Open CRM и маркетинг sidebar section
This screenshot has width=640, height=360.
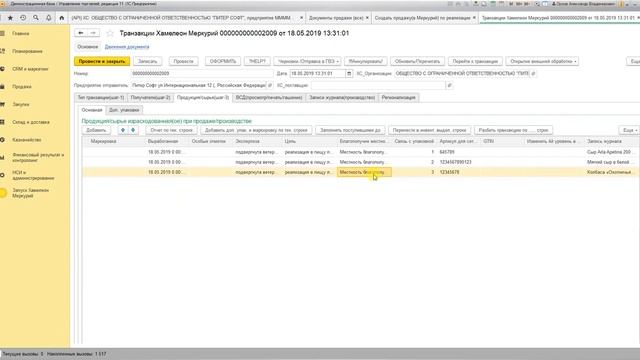(x=30, y=69)
